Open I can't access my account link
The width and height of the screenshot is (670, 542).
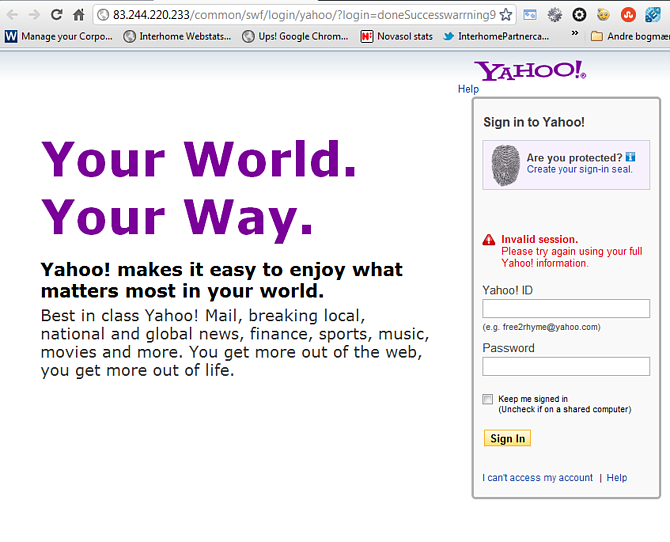point(538,477)
